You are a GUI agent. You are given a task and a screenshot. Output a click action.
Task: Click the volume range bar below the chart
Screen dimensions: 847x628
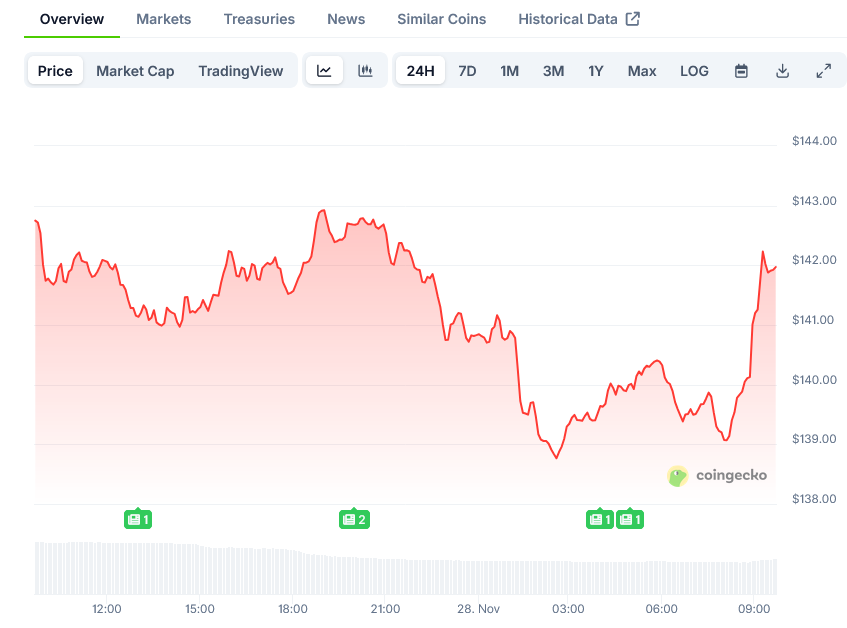405,568
